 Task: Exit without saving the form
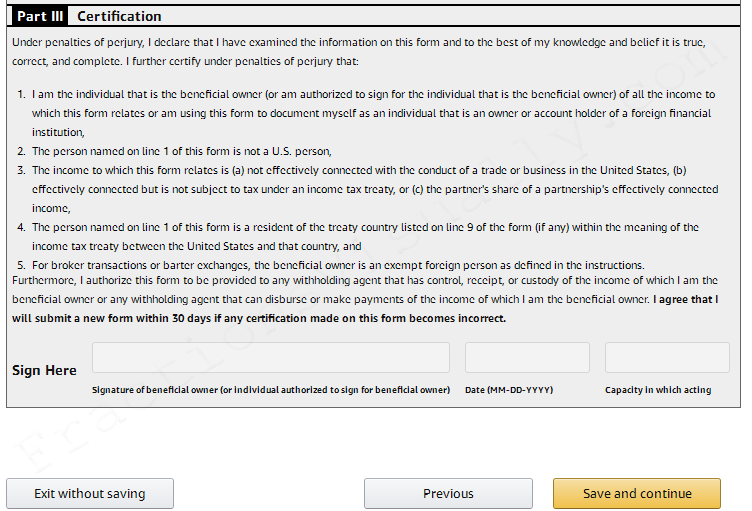[90, 493]
